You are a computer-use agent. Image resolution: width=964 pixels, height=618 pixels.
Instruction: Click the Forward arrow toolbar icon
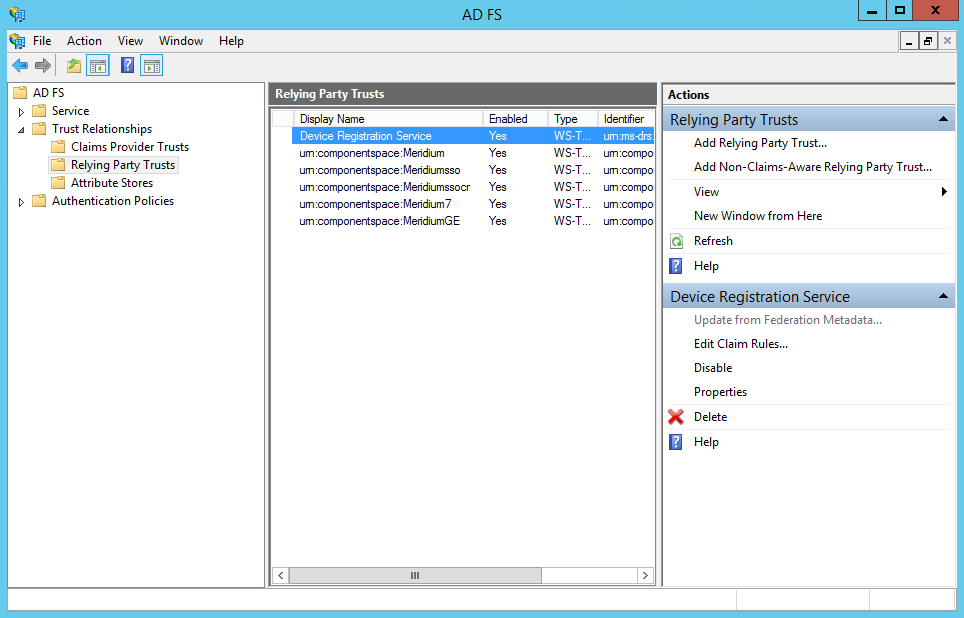click(x=42, y=65)
